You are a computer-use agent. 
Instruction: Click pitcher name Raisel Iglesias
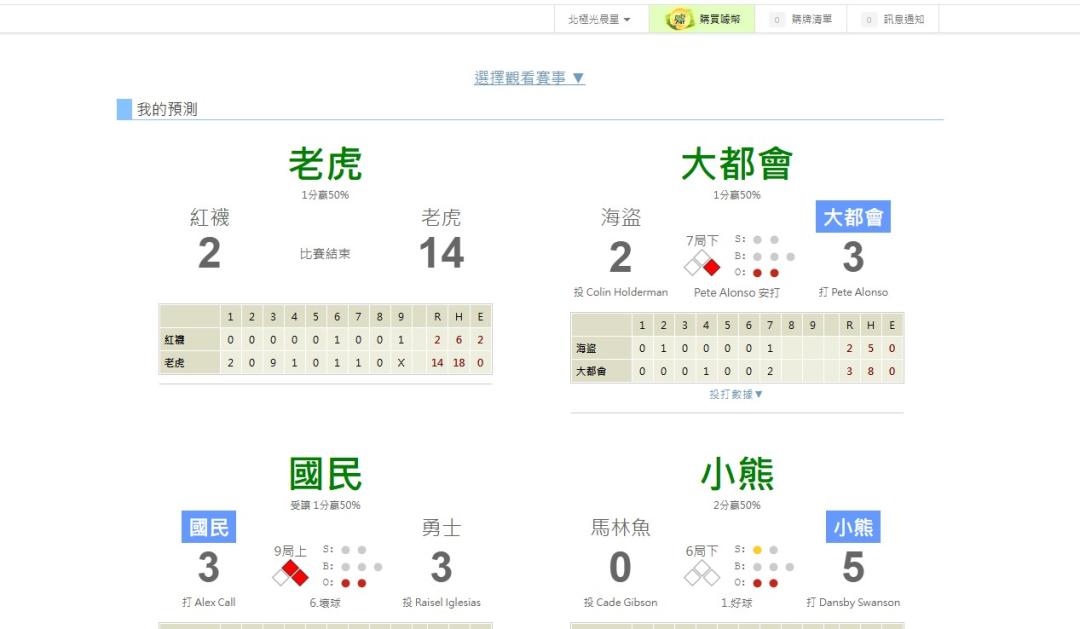click(x=448, y=602)
